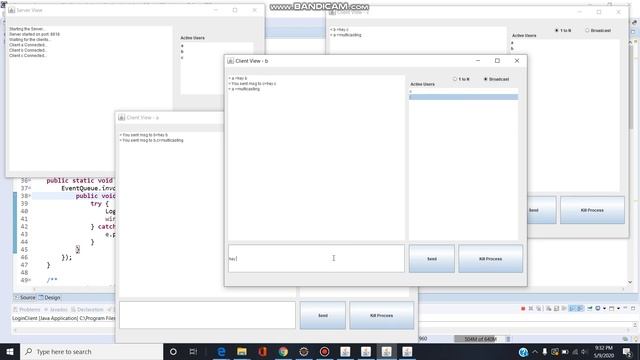Focus the message input in Client View b
Screen dimensions: 640x360
(316, 258)
